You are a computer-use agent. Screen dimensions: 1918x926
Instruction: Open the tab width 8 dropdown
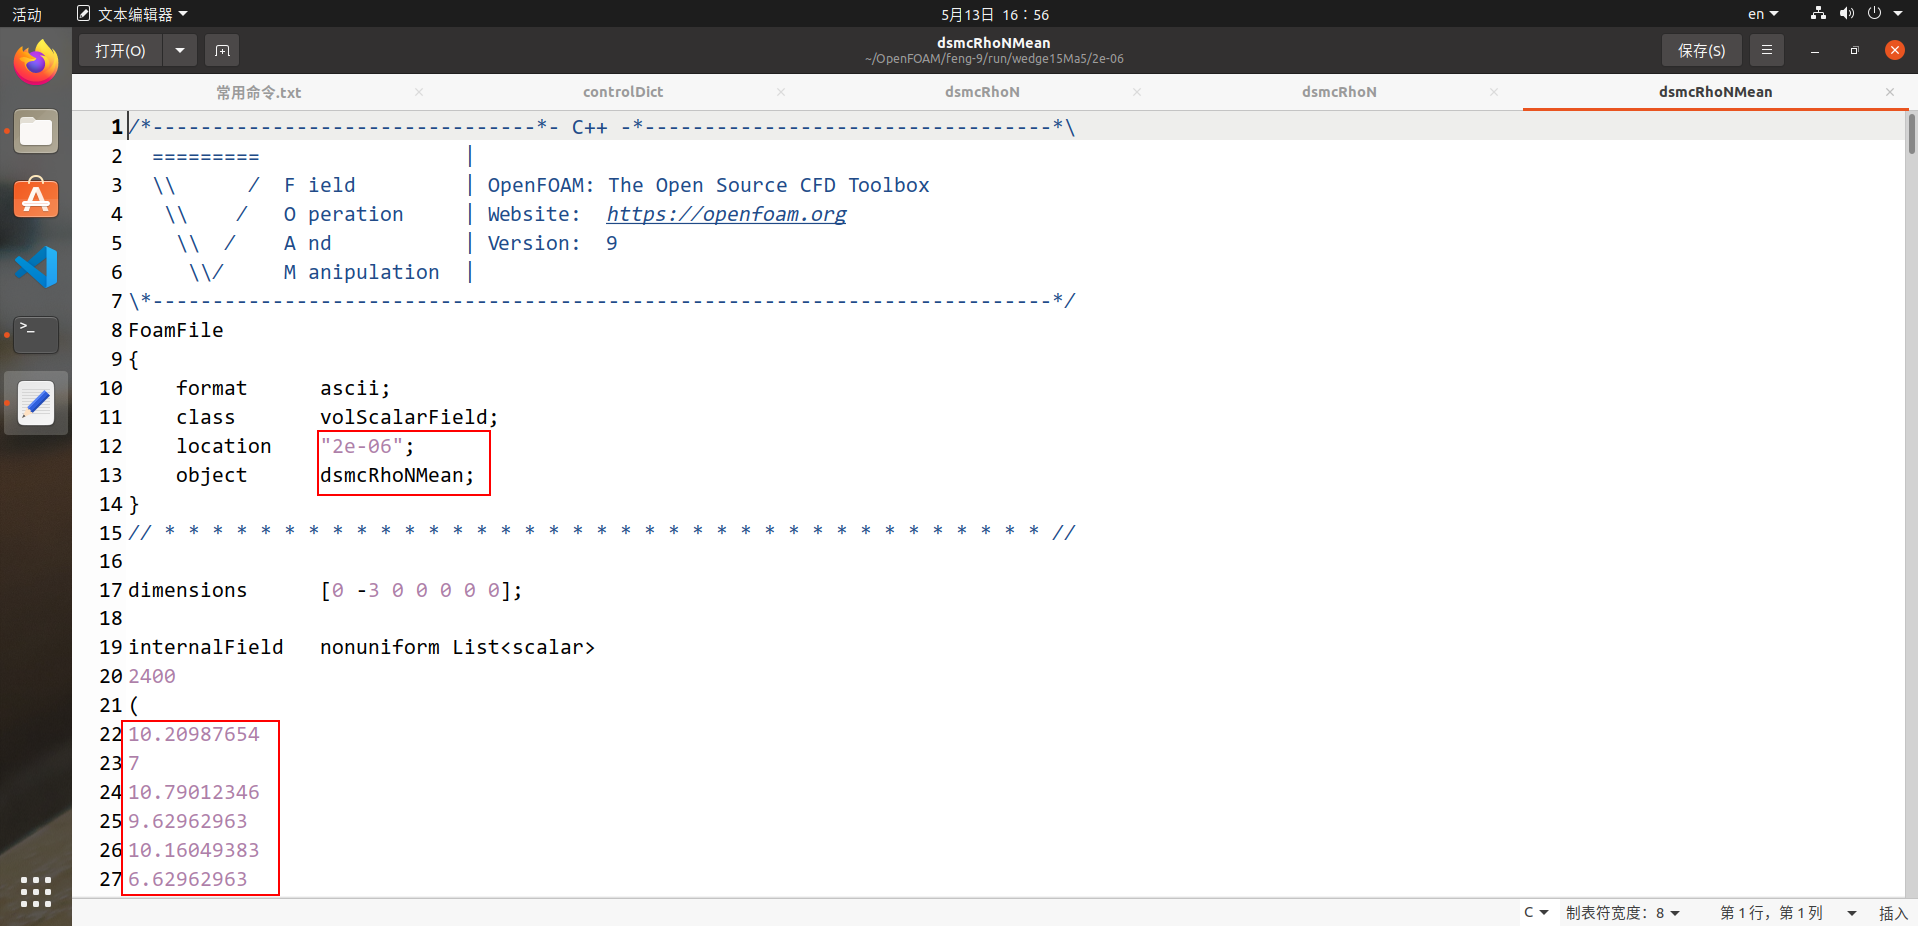click(x=1620, y=913)
